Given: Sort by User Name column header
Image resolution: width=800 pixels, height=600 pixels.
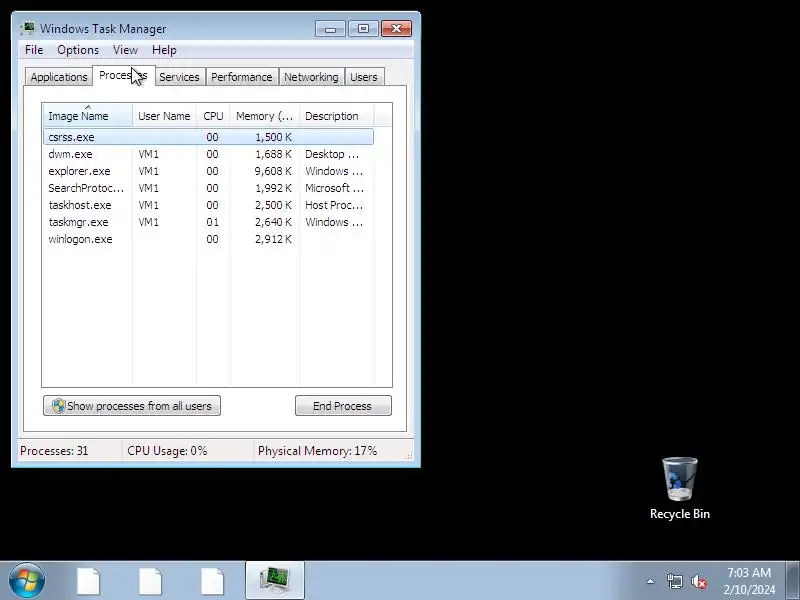Looking at the screenshot, I should [x=164, y=116].
